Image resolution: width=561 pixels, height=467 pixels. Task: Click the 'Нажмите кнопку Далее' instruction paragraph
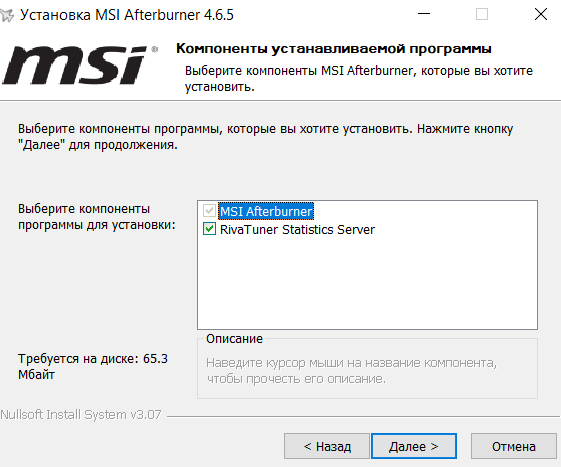click(x=265, y=137)
